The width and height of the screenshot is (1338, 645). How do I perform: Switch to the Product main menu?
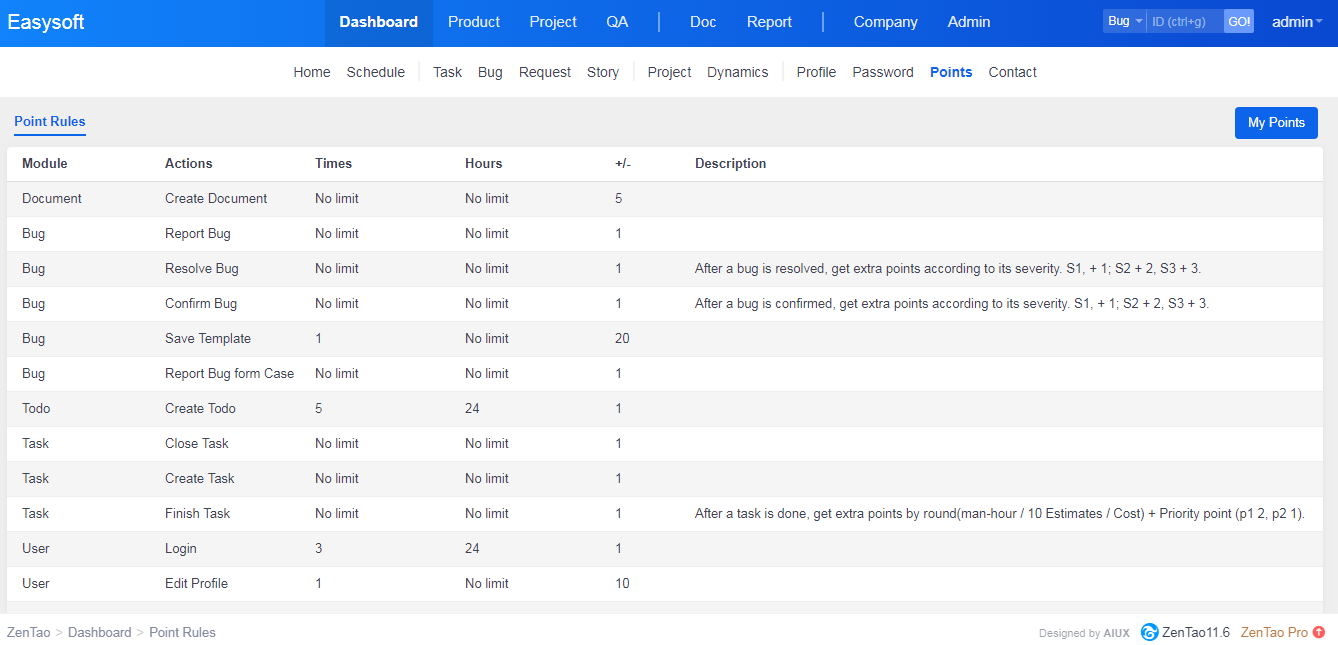point(474,22)
